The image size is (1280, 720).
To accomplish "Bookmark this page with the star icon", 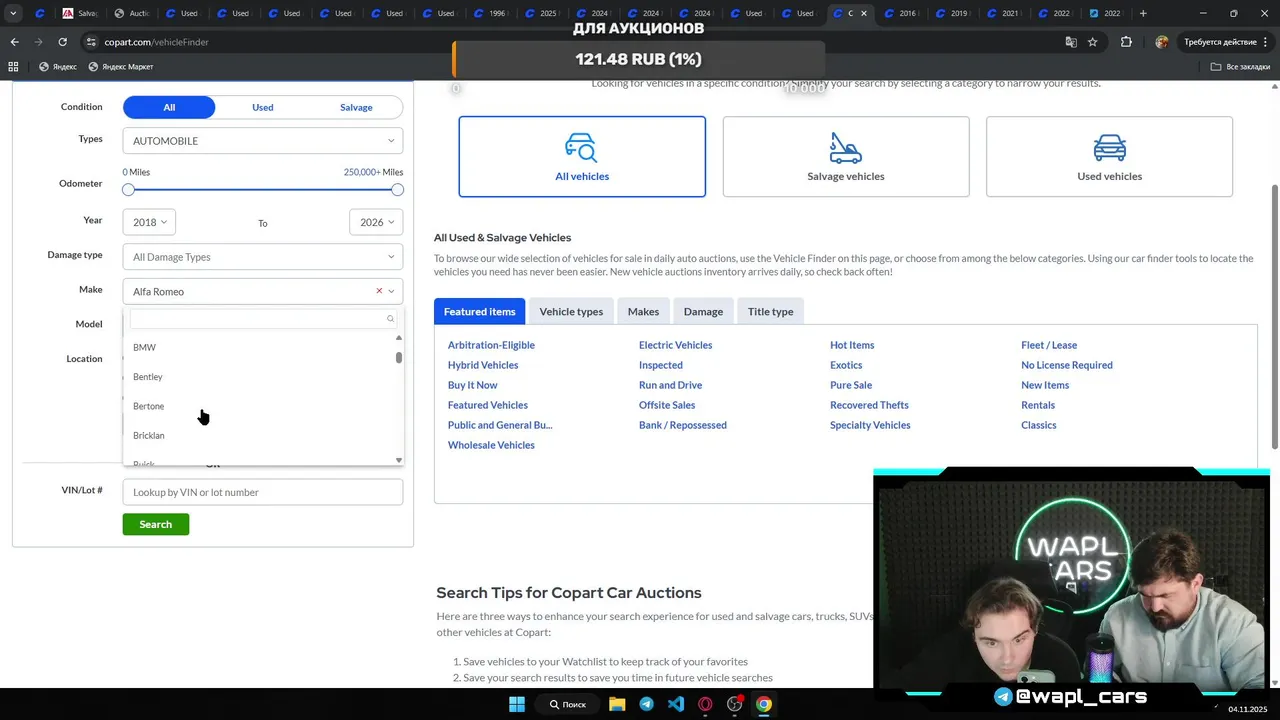I will (x=1093, y=42).
